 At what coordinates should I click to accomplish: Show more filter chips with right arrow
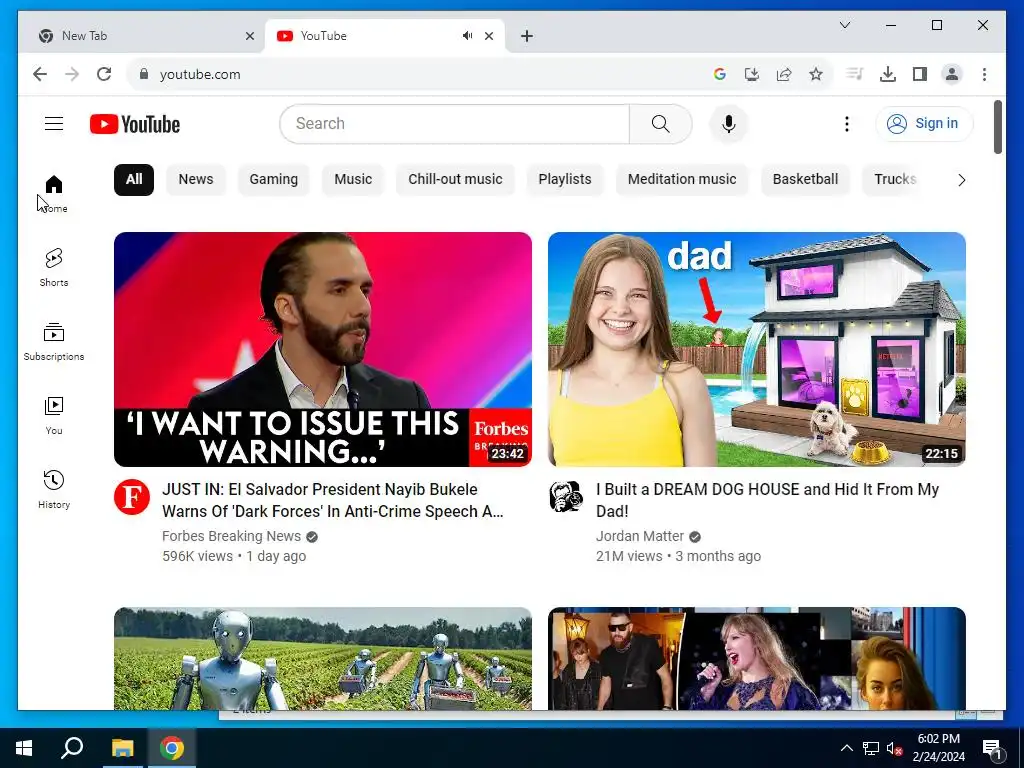point(961,180)
